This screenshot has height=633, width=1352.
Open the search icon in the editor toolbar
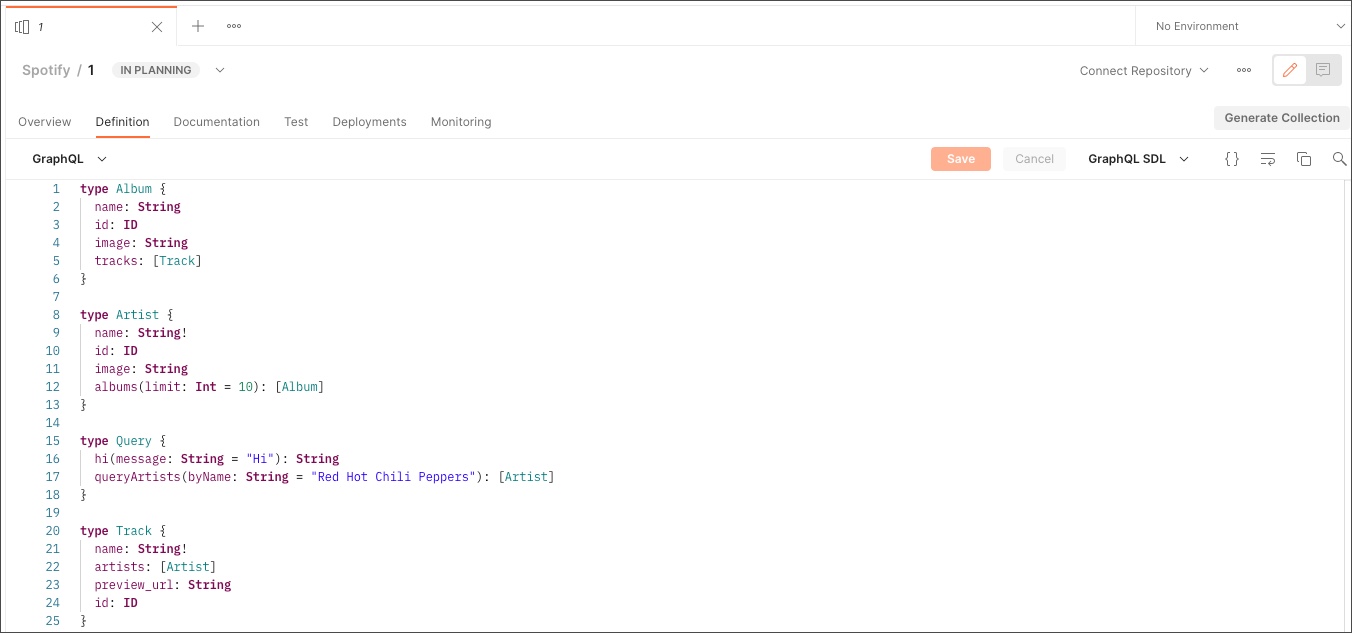point(1340,158)
